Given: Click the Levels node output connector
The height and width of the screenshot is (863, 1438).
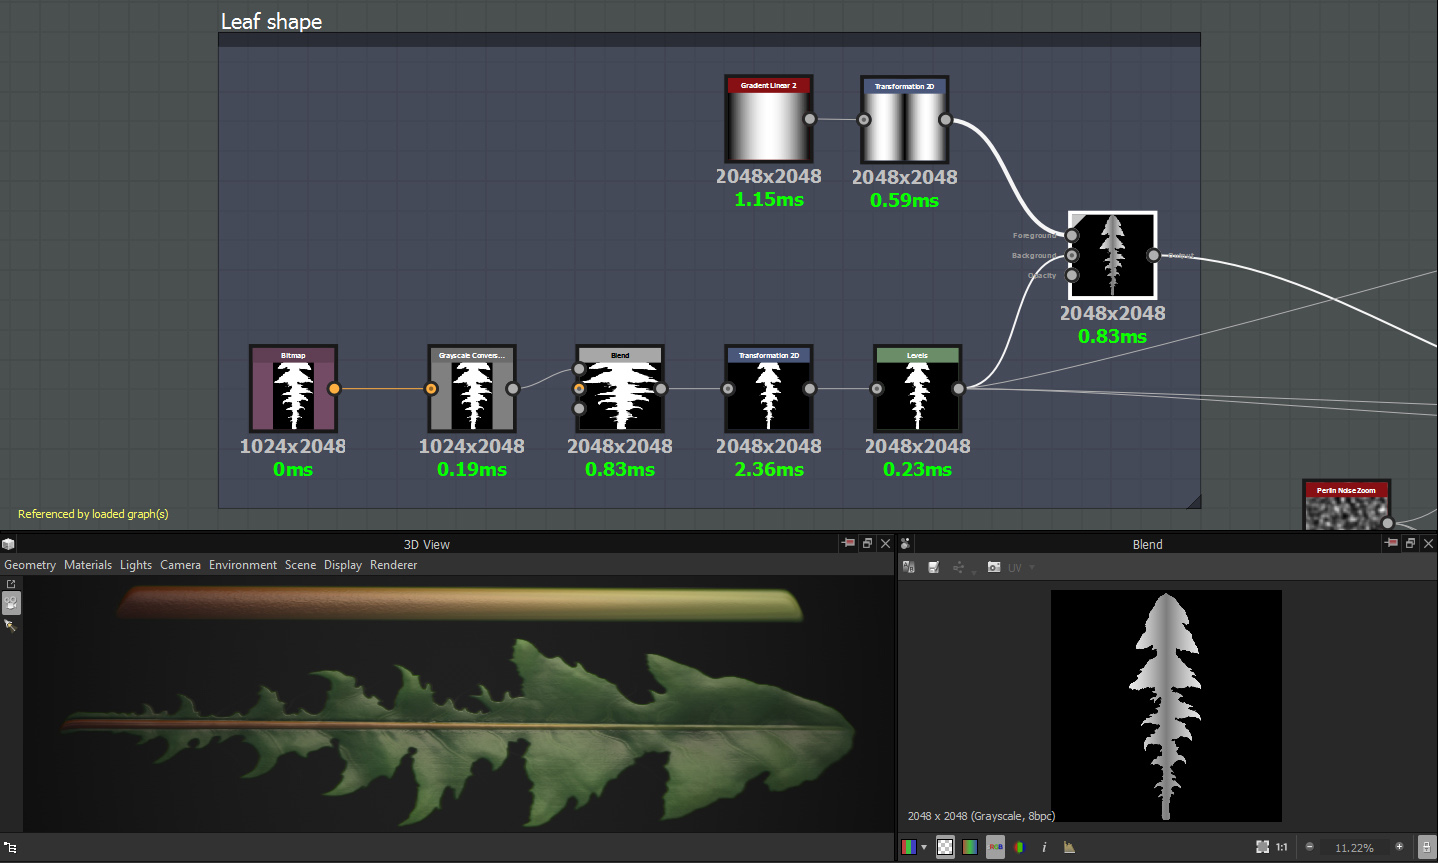Looking at the screenshot, I should 958,389.
